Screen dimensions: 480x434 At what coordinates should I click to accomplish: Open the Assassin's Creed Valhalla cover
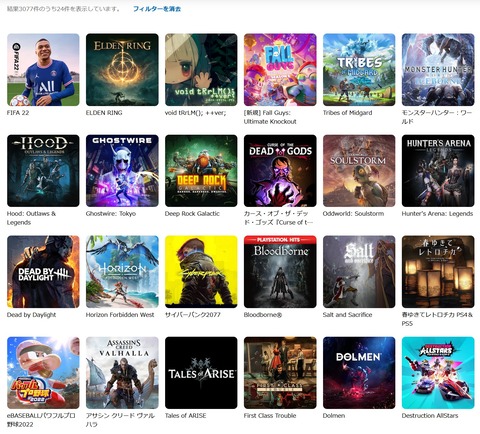[x=122, y=373]
